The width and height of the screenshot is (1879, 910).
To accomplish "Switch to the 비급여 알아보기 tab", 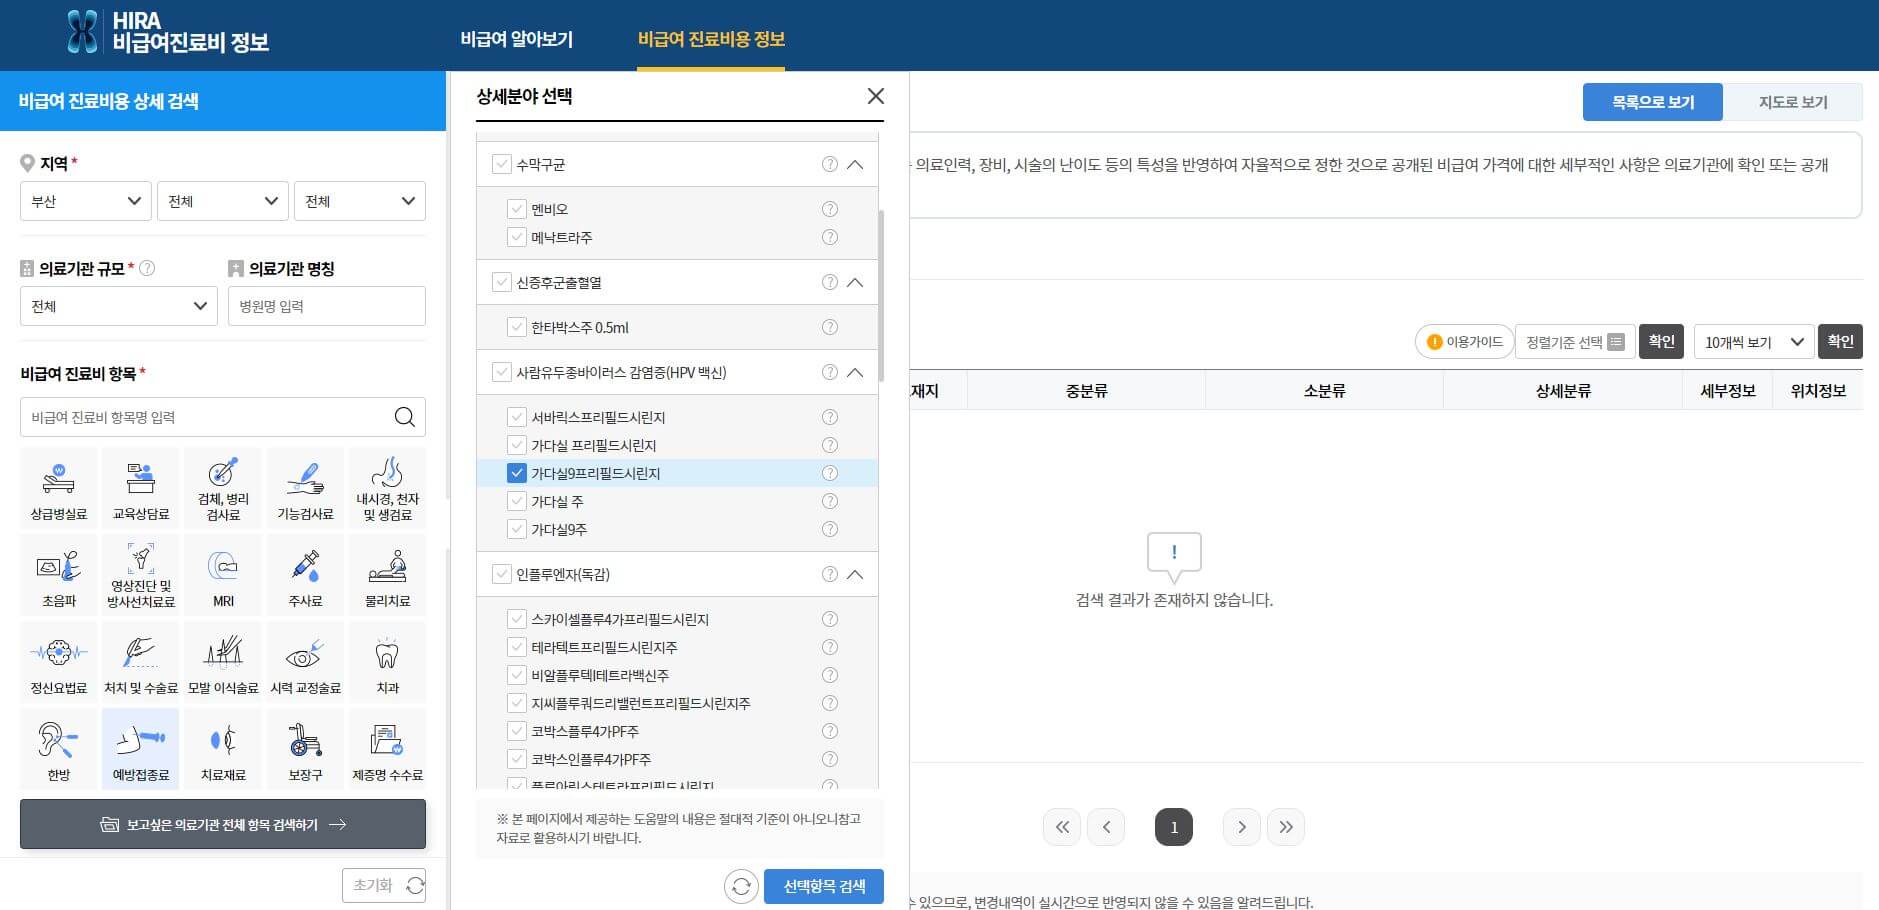I will 516,39.
